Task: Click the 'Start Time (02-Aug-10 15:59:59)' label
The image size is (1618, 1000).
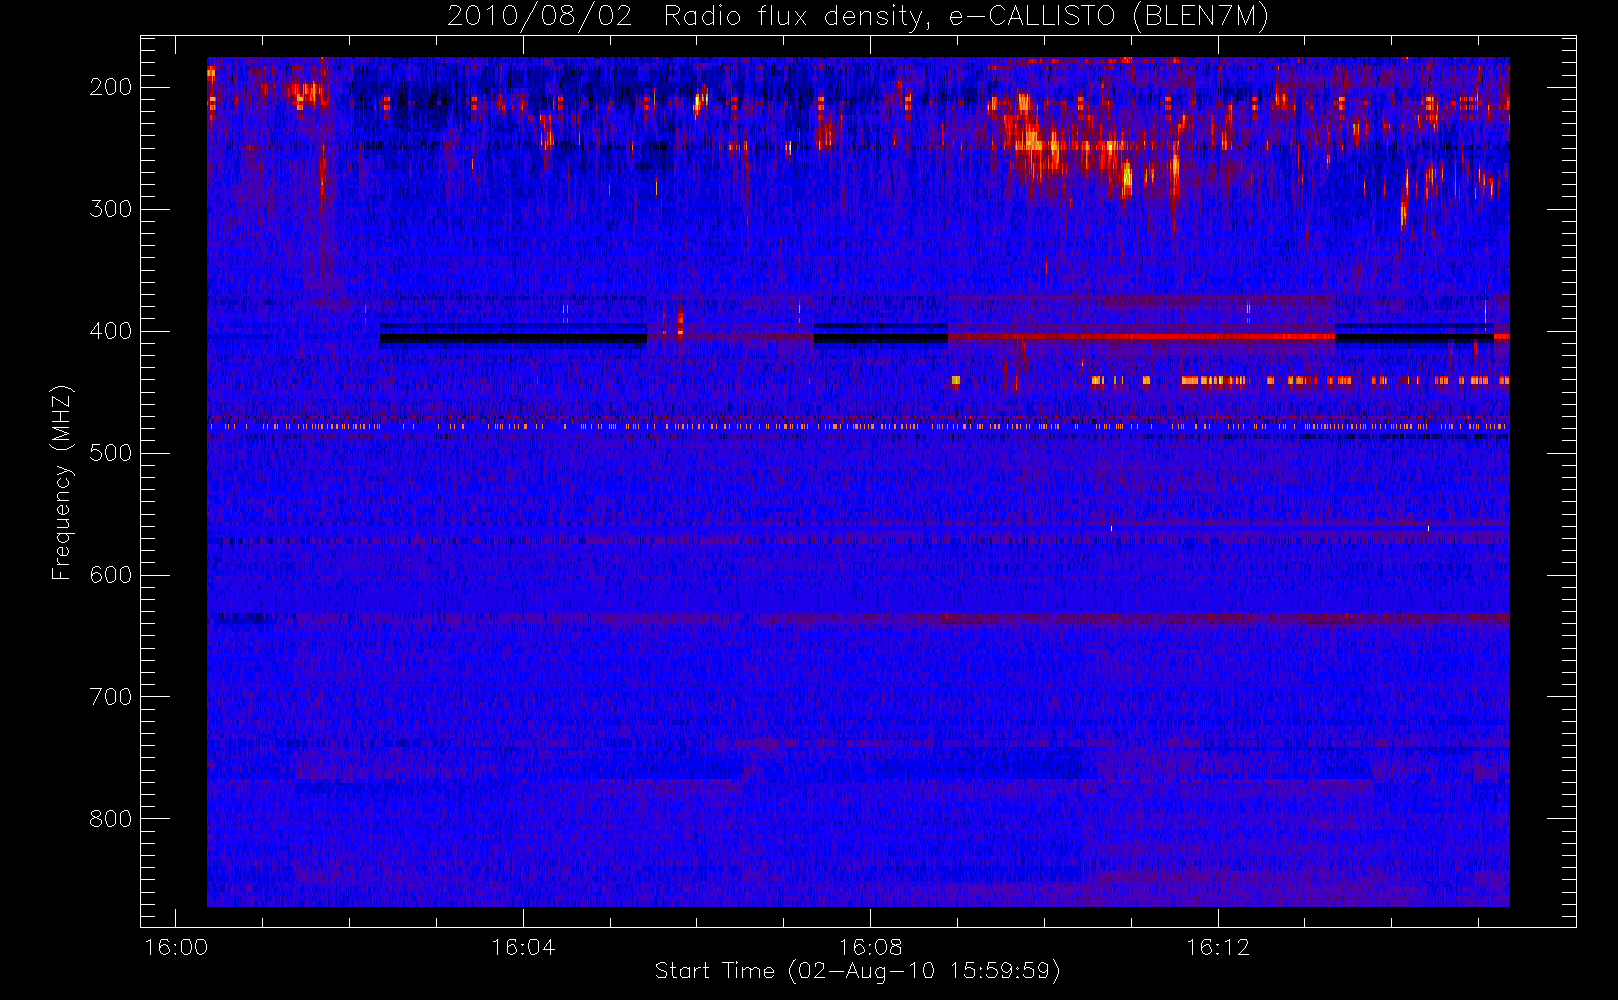Action: point(857,971)
